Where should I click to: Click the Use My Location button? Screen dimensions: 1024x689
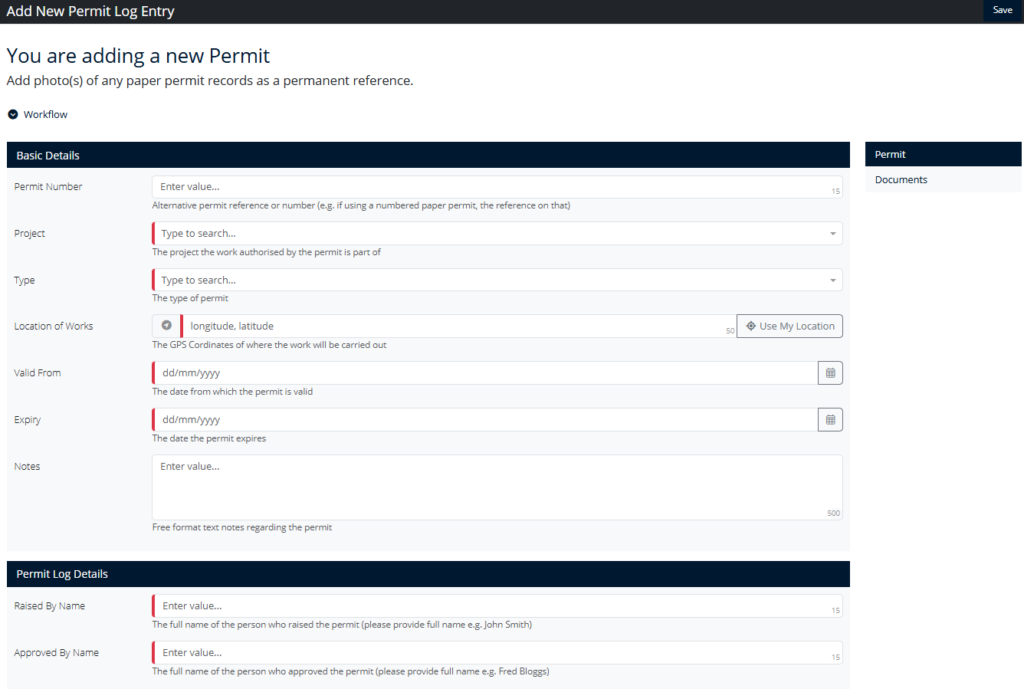(x=790, y=326)
